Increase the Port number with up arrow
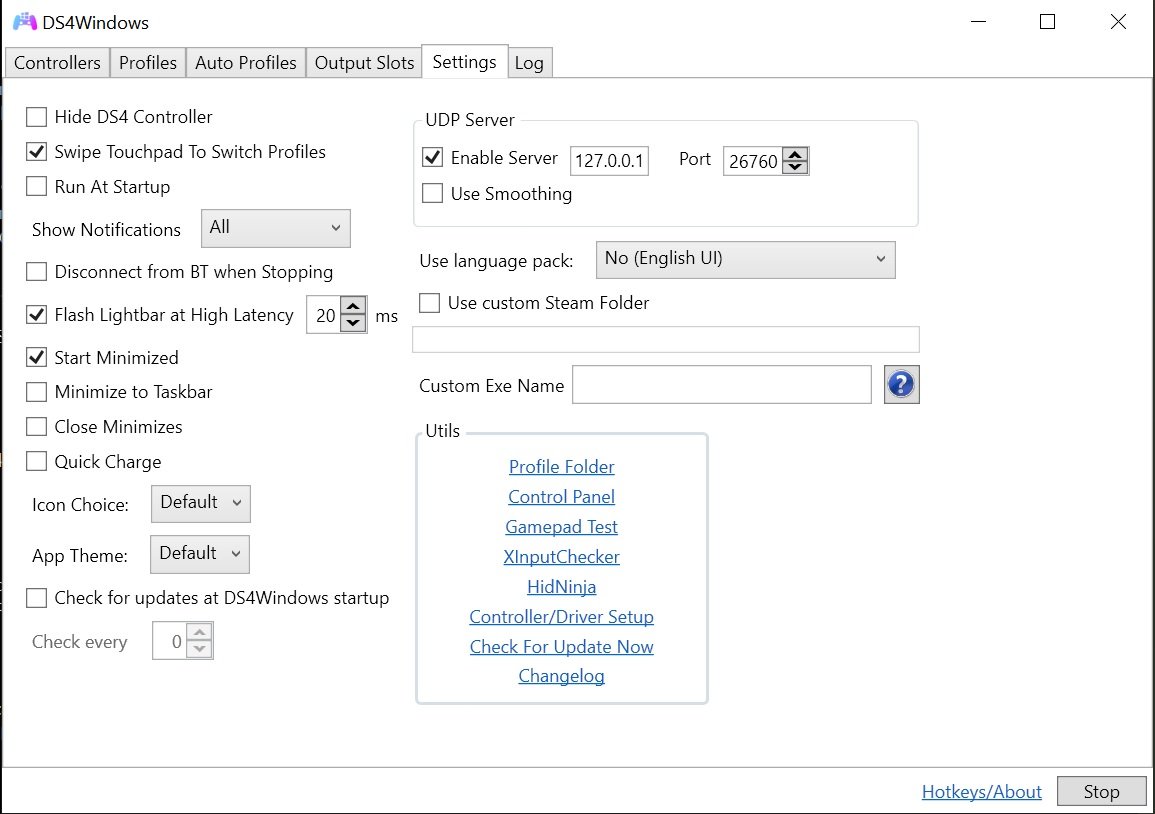The height and width of the screenshot is (814, 1155). coord(795,155)
